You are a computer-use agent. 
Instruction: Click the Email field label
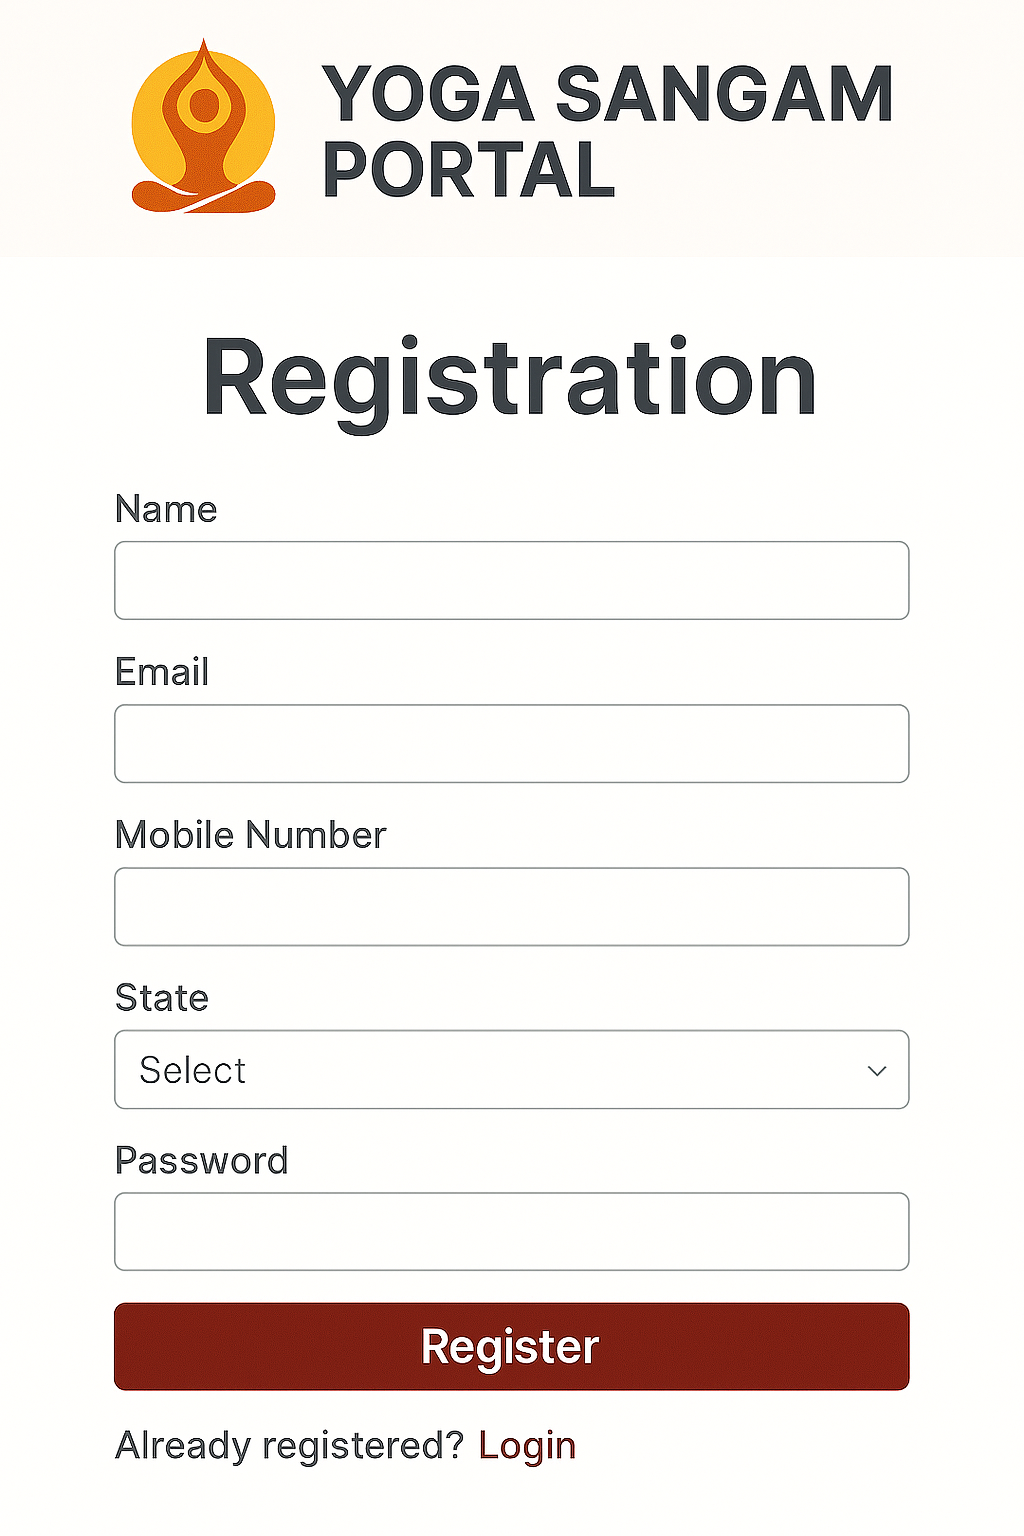pos(162,672)
